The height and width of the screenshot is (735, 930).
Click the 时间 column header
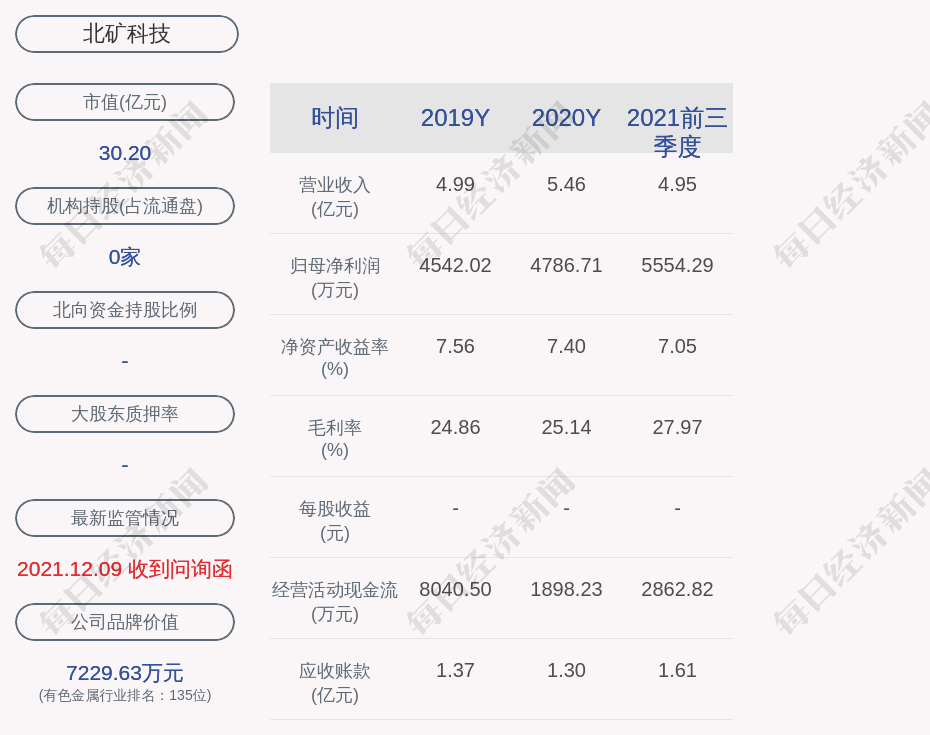click(x=335, y=118)
